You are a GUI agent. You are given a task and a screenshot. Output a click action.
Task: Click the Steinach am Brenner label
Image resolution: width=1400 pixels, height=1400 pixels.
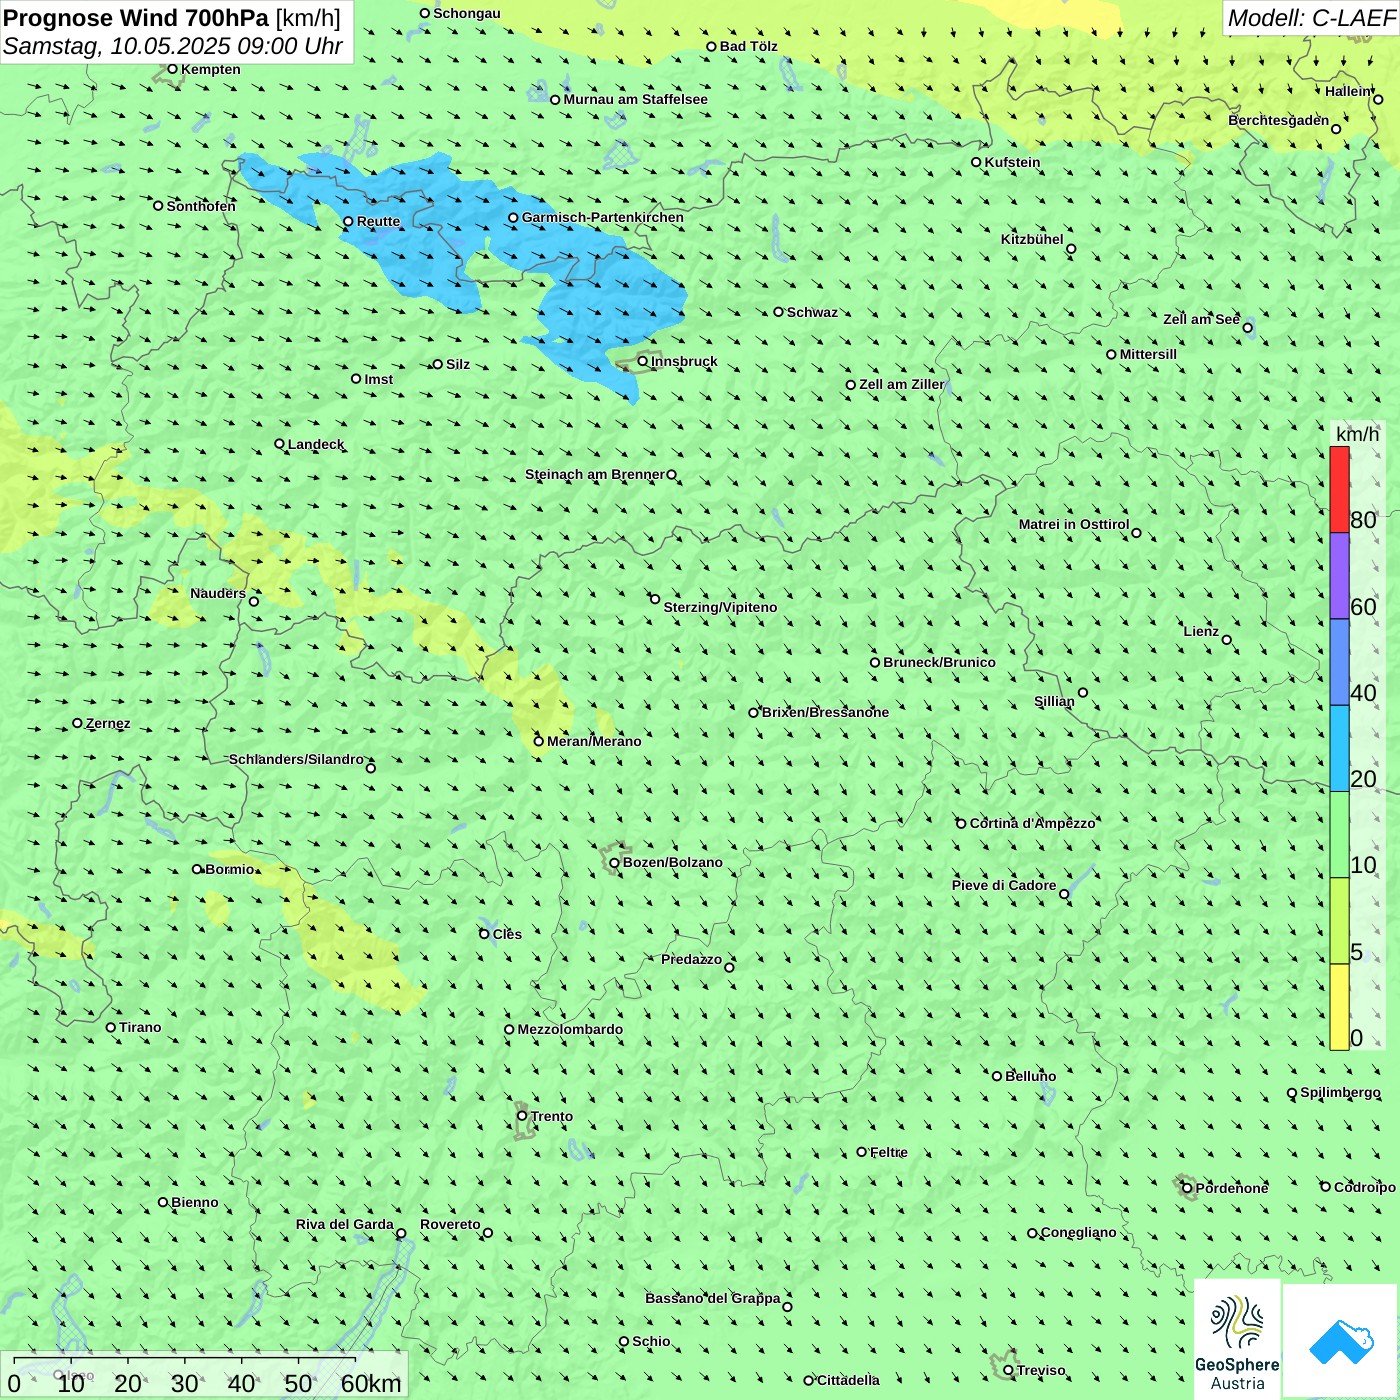pyautogui.click(x=594, y=474)
